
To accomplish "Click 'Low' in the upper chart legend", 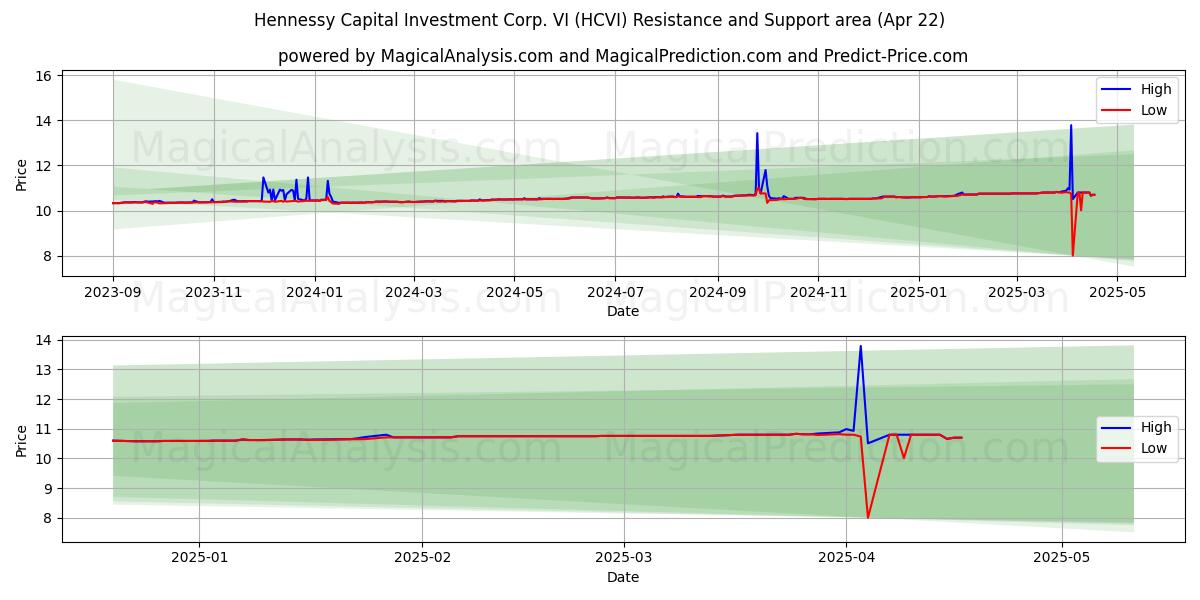I will click(1154, 110).
